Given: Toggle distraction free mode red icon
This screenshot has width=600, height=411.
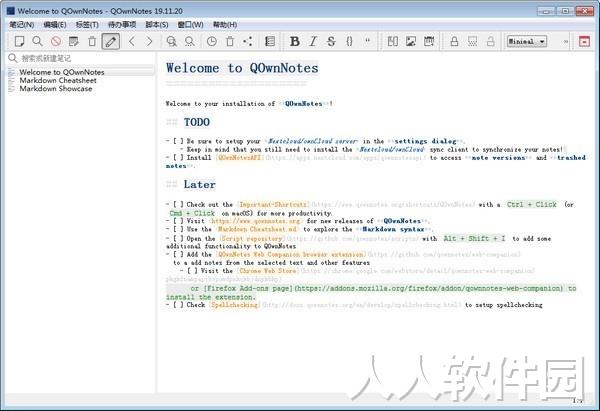Looking at the screenshot, I should 584,41.
